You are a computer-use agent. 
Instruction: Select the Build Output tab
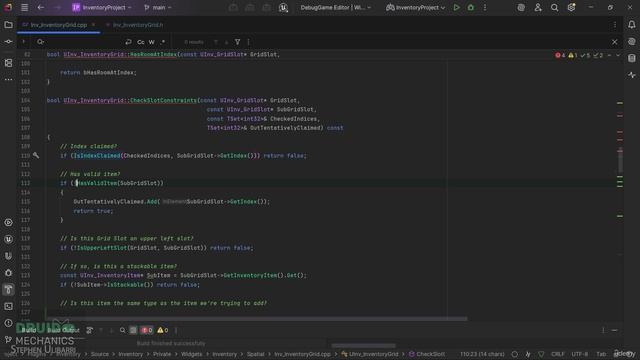pos(63,330)
